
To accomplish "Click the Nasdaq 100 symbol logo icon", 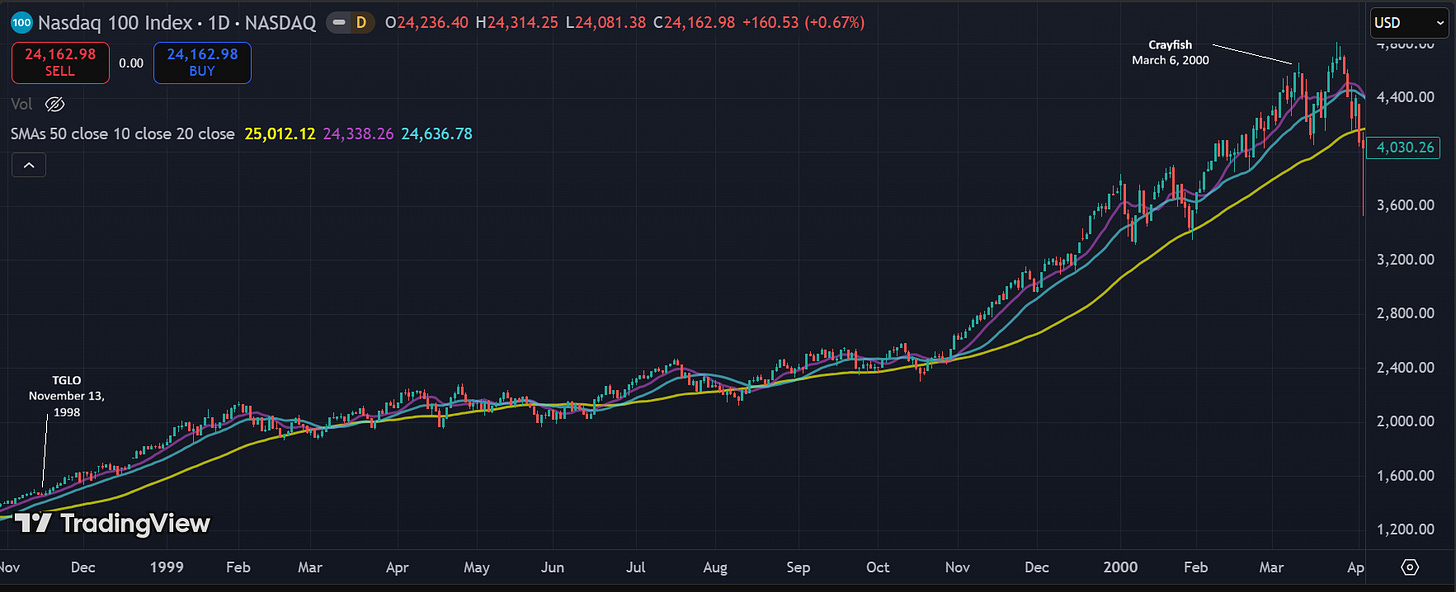I will point(22,22).
